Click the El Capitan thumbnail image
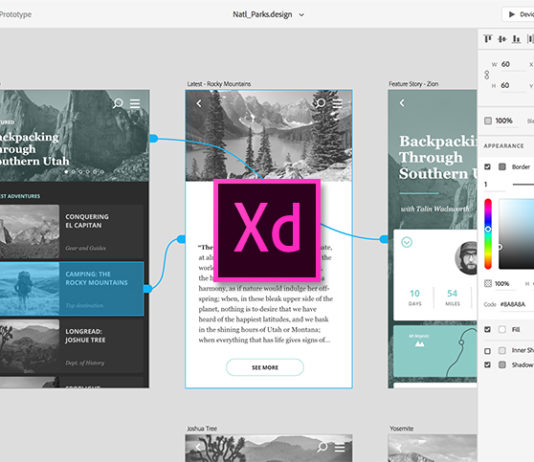 (29, 232)
